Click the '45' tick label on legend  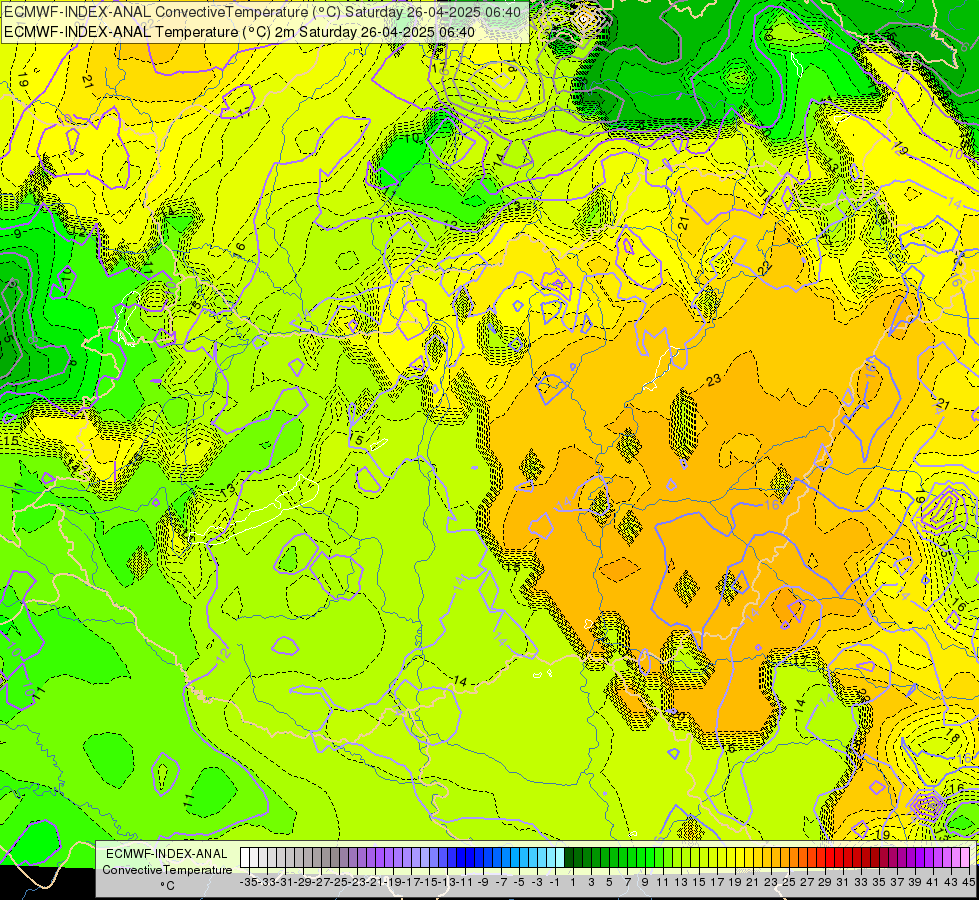point(968,882)
